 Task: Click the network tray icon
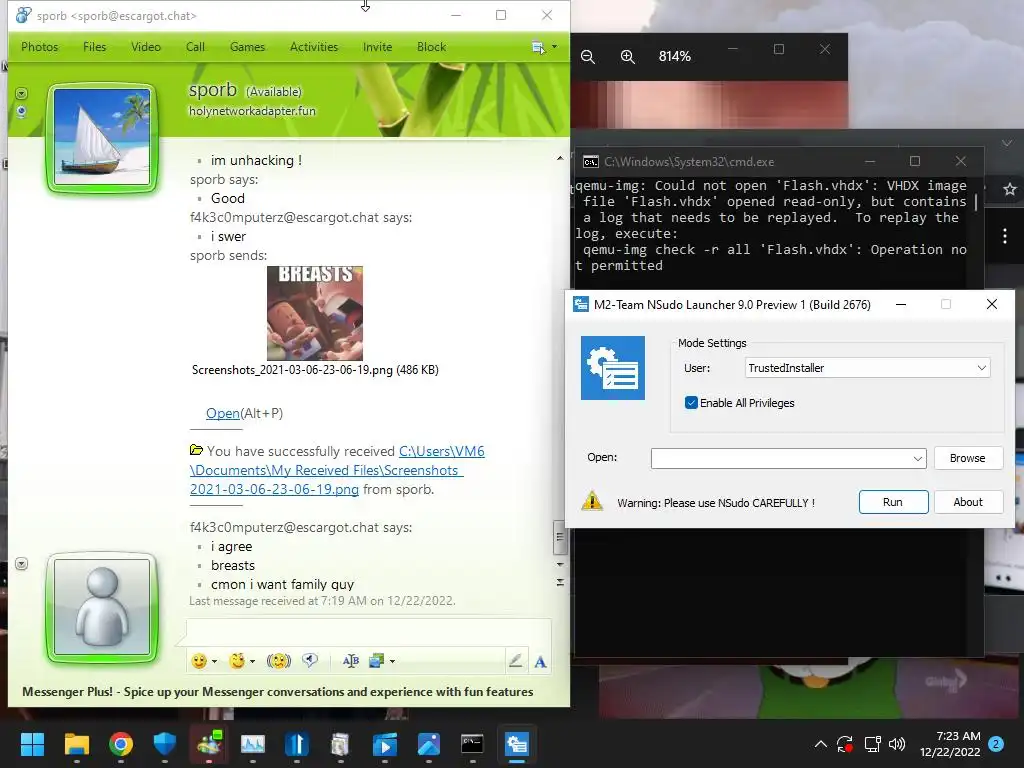[872, 744]
